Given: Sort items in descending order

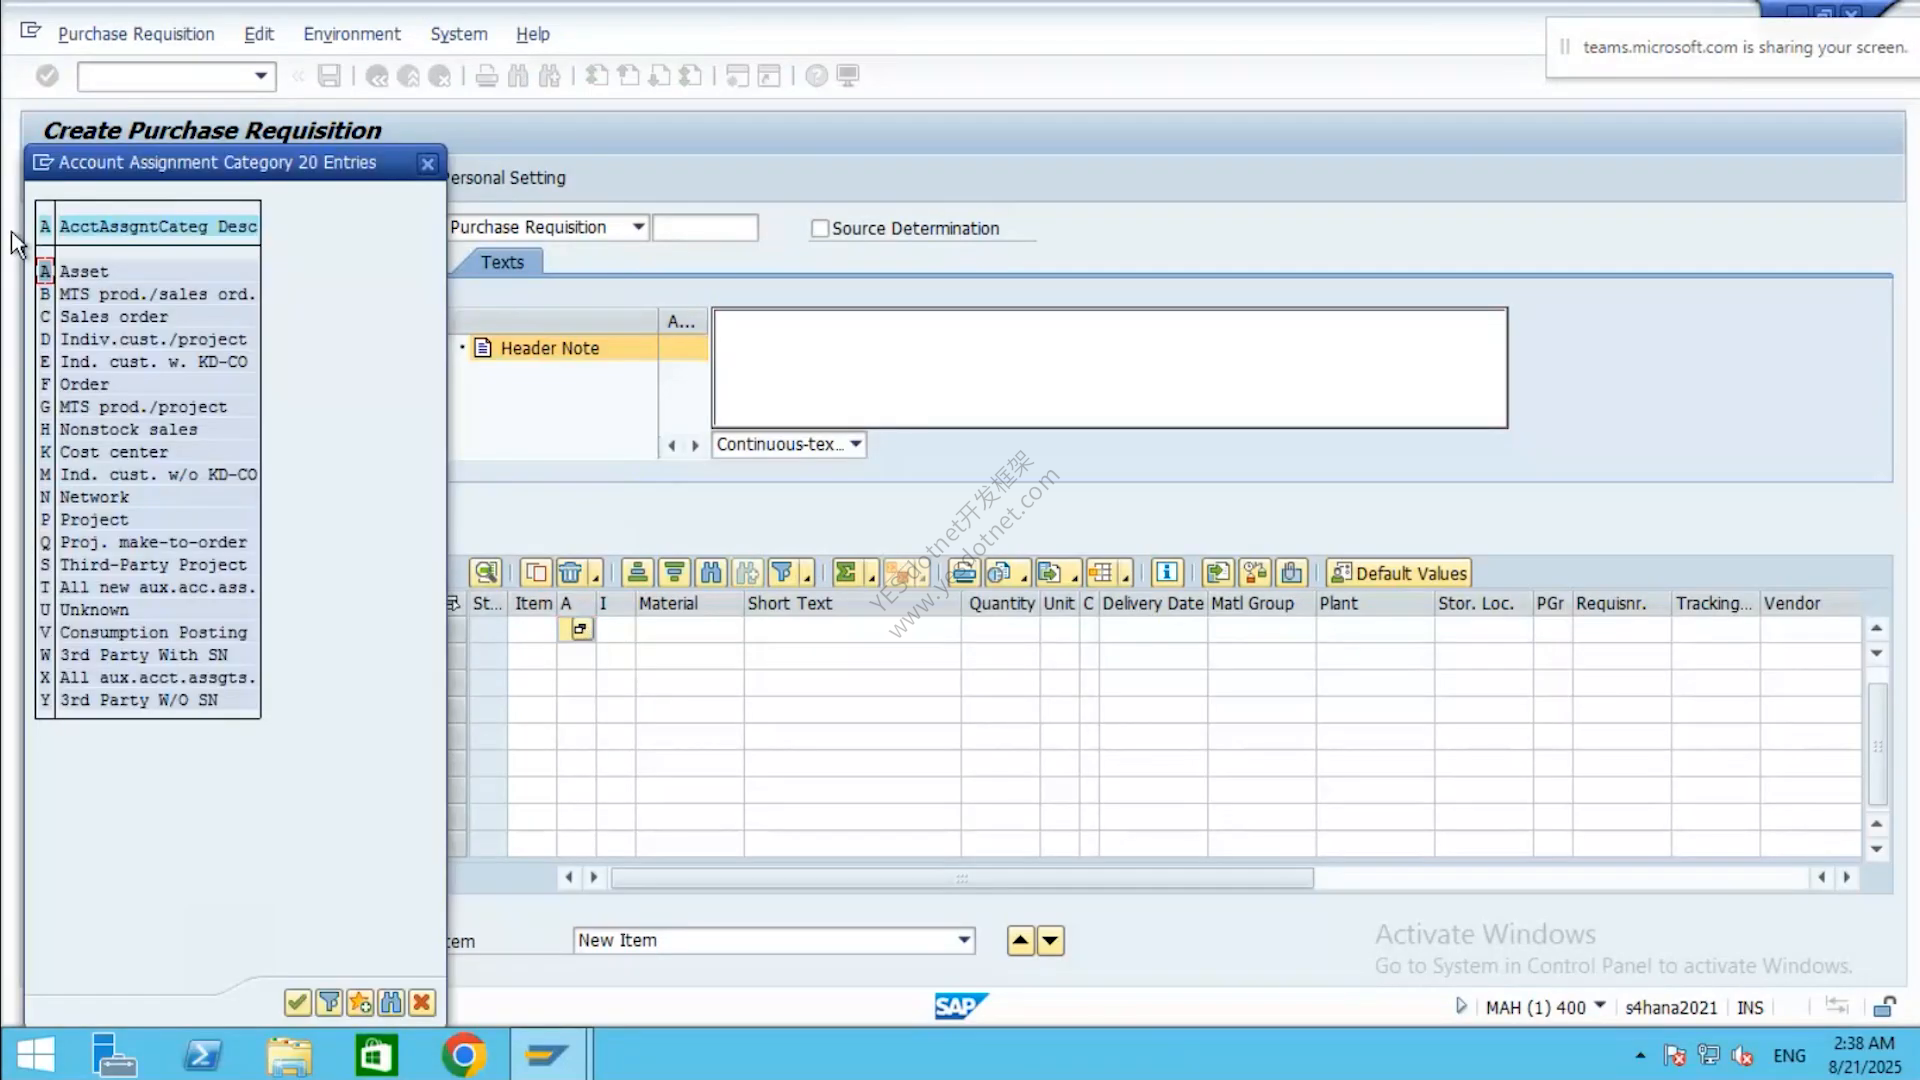Looking at the screenshot, I should [x=675, y=573].
